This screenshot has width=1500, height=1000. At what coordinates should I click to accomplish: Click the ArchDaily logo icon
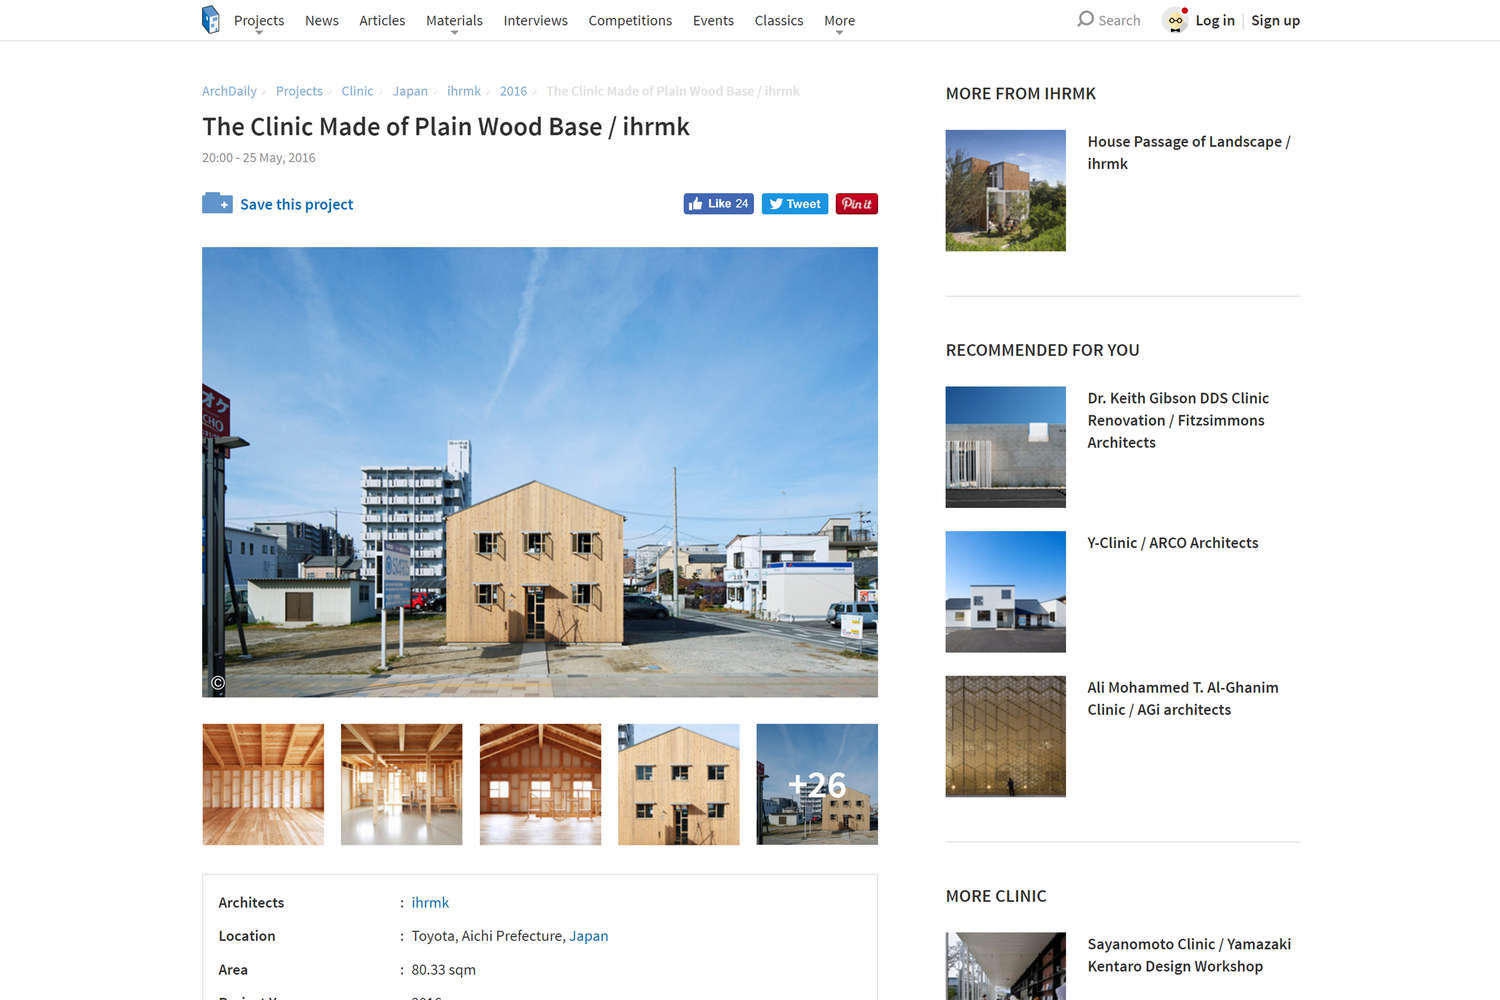tap(210, 19)
